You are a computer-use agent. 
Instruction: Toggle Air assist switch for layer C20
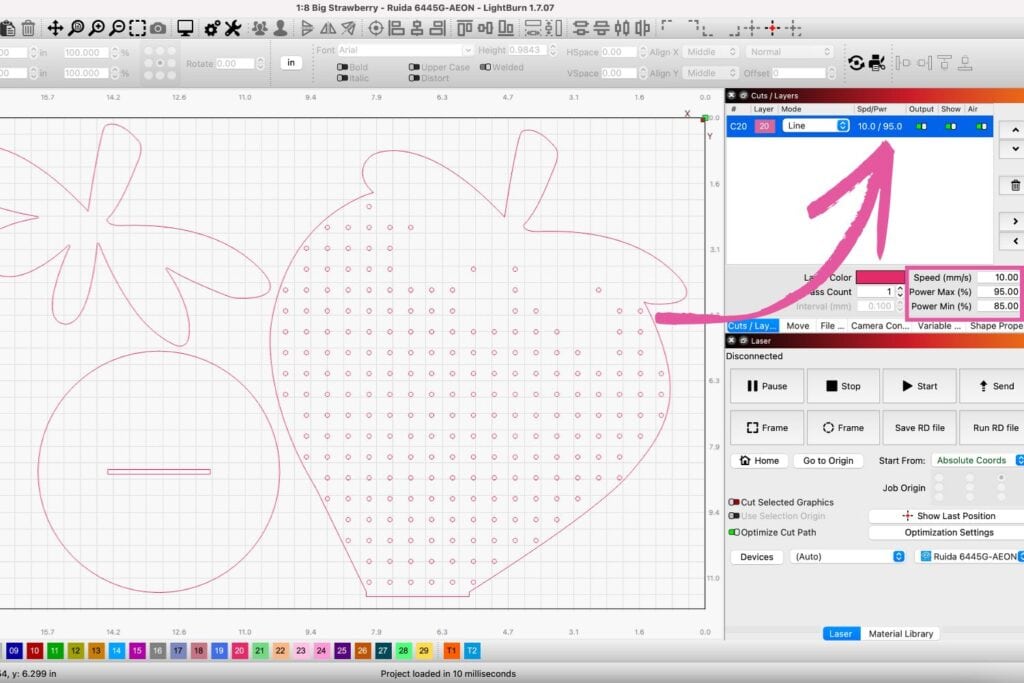982,126
